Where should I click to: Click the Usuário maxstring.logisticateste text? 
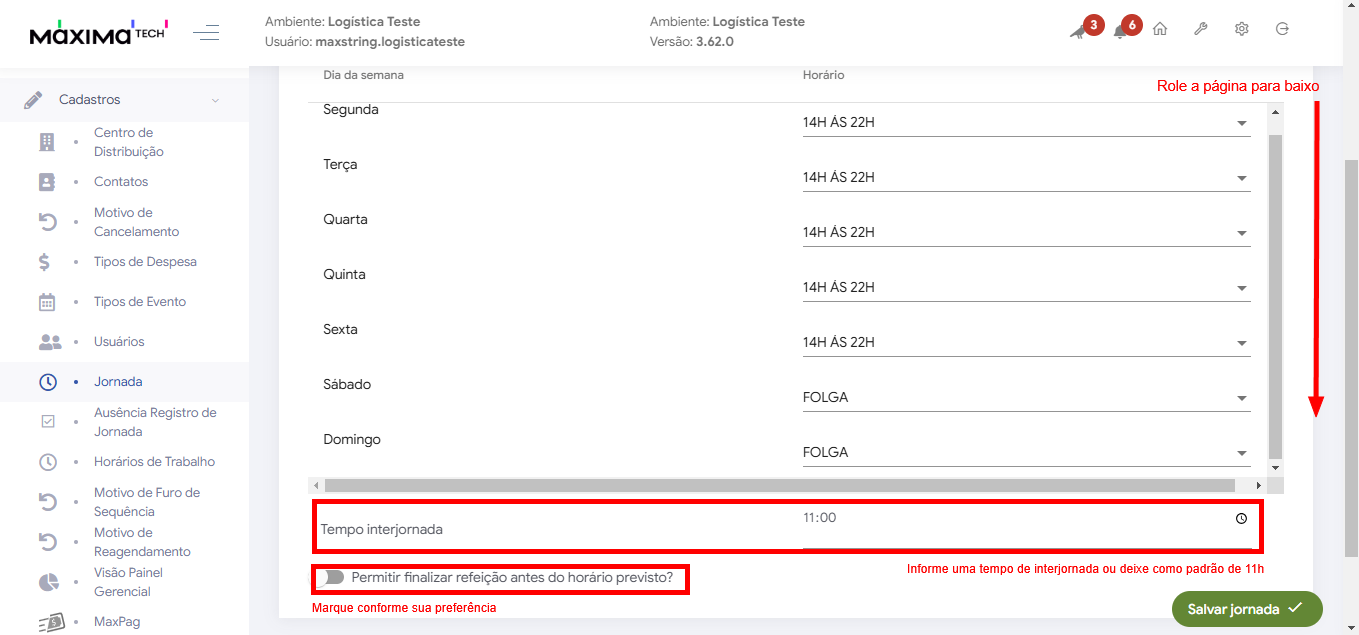[365, 42]
